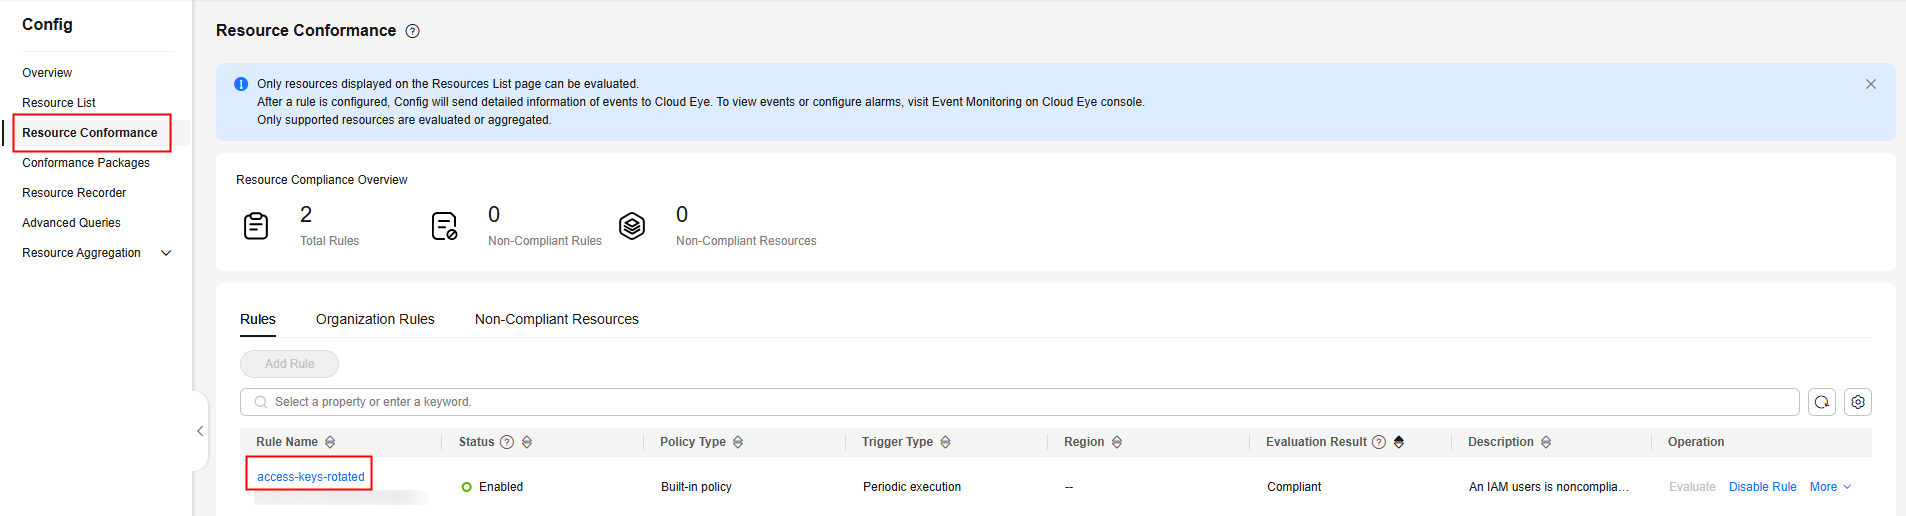
Task: Click the Disable Rule link
Action: tap(1762, 487)
